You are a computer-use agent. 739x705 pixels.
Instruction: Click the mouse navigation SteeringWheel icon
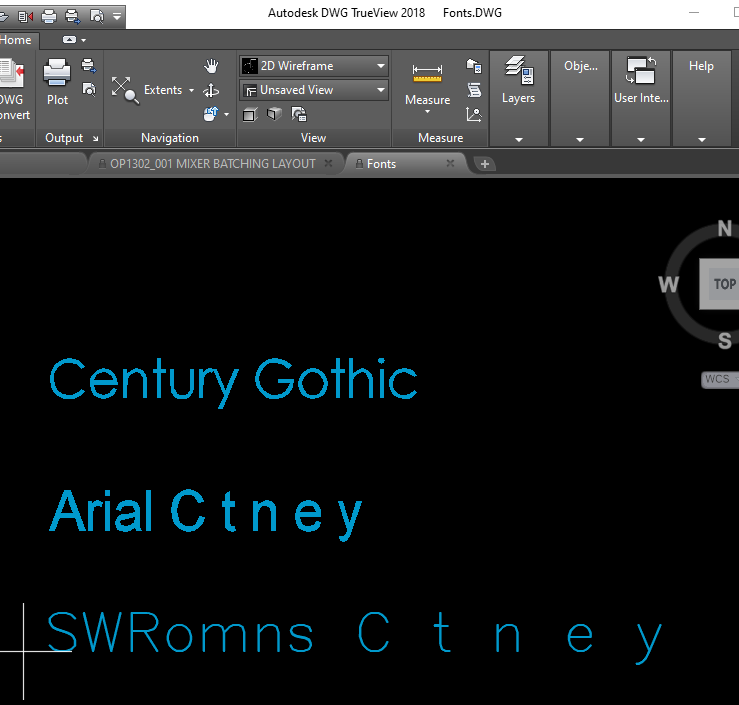point(211,114)
